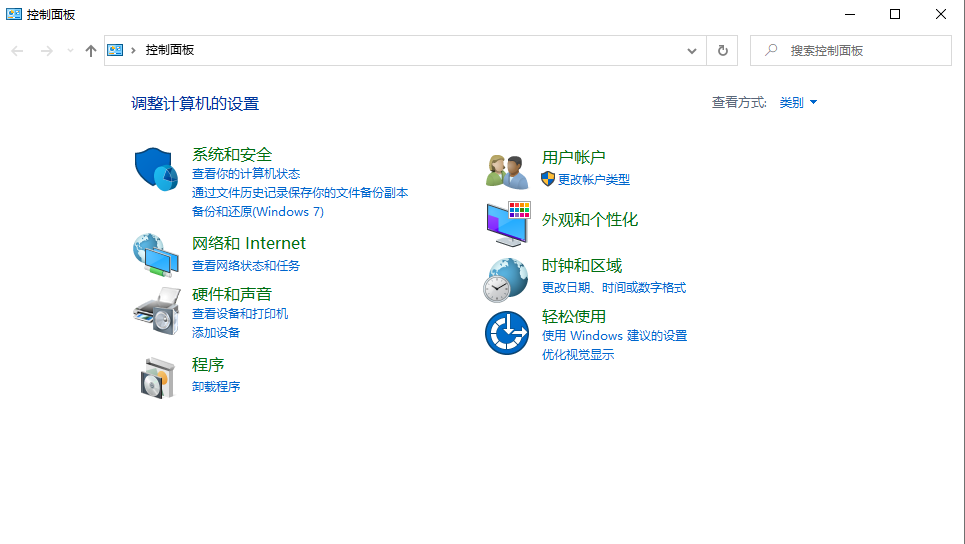
Task: Open the 轻松使用 blue circle icon
Action: [507, 333]
